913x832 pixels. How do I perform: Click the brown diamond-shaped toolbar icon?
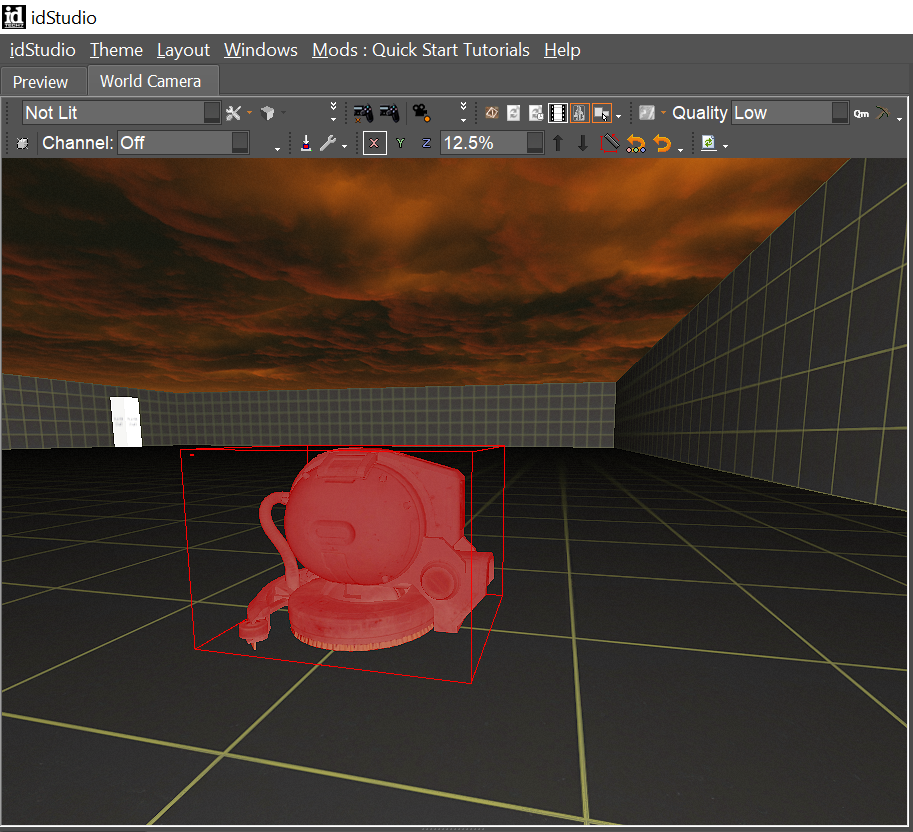click(491, 113)
